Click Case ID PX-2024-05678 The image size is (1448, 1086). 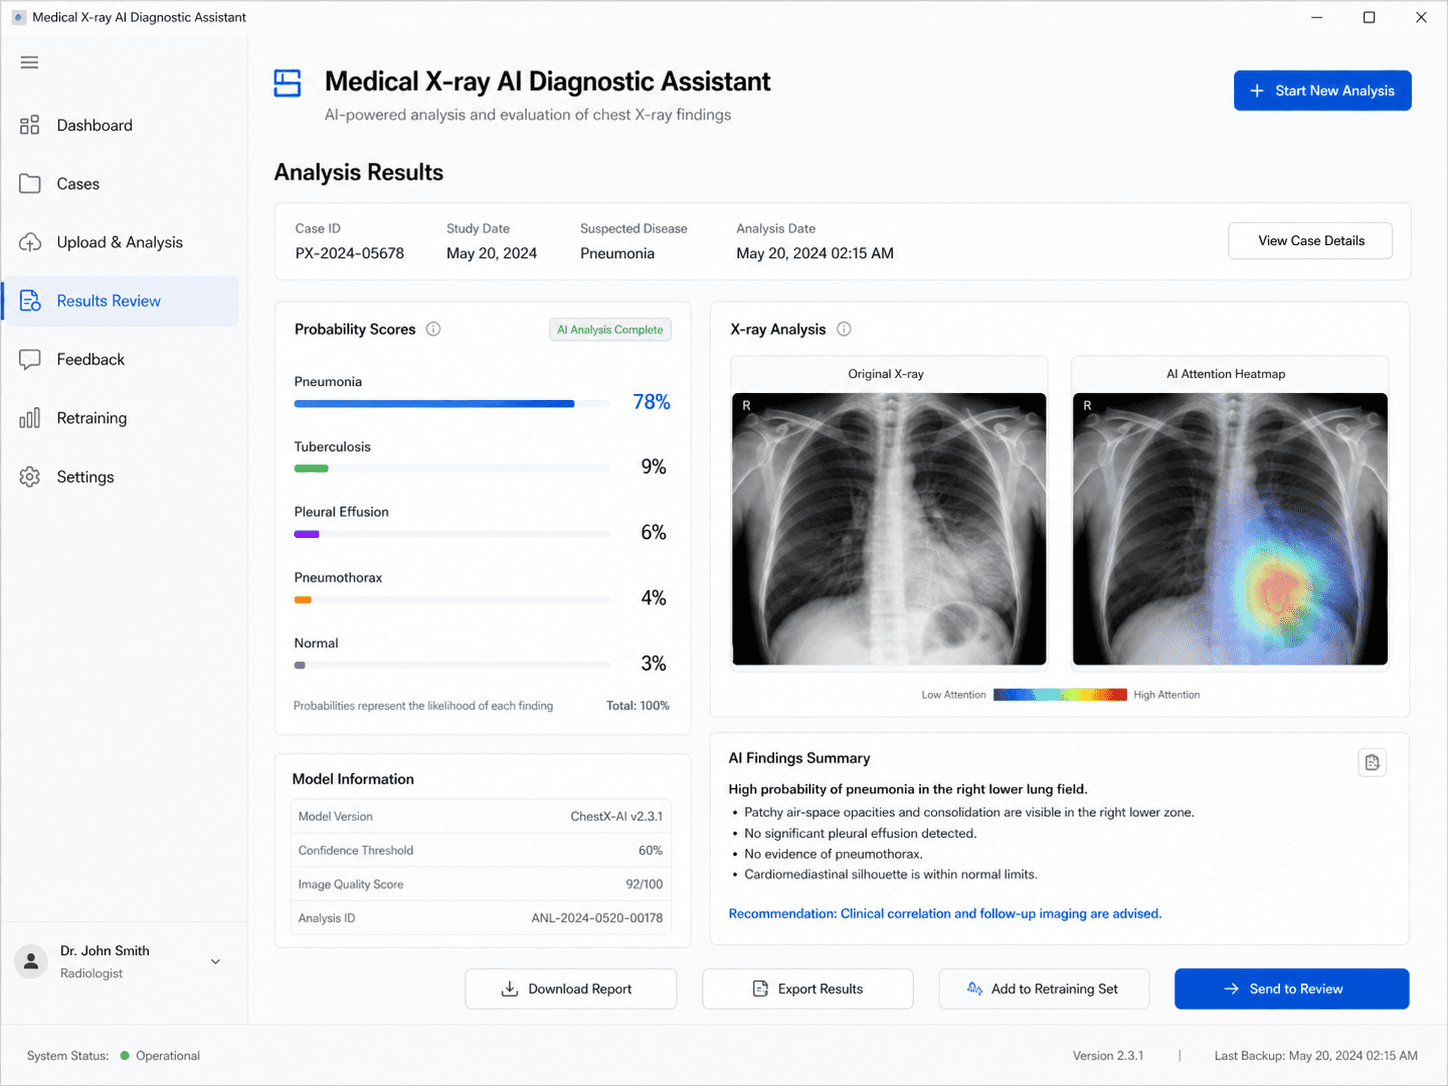[x=350, y=254]
